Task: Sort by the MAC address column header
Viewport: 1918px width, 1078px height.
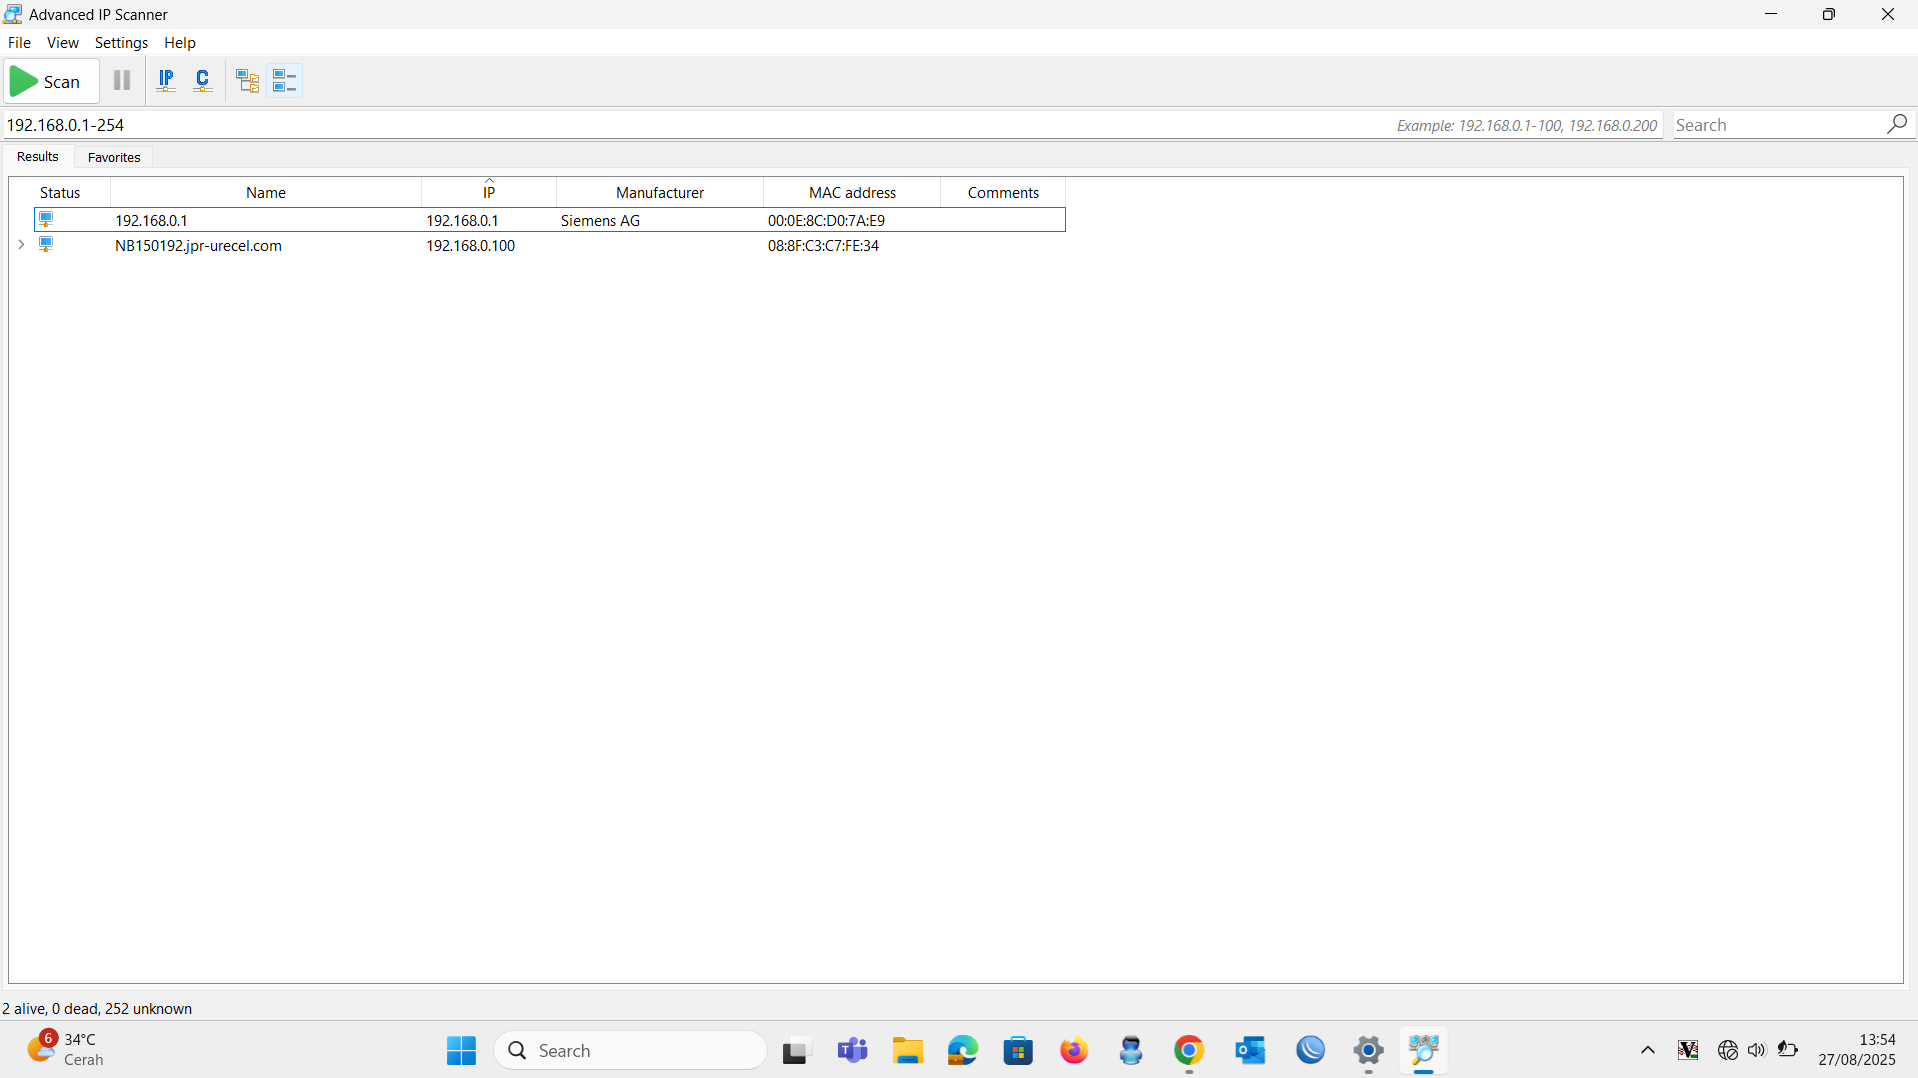Action: 851,193
